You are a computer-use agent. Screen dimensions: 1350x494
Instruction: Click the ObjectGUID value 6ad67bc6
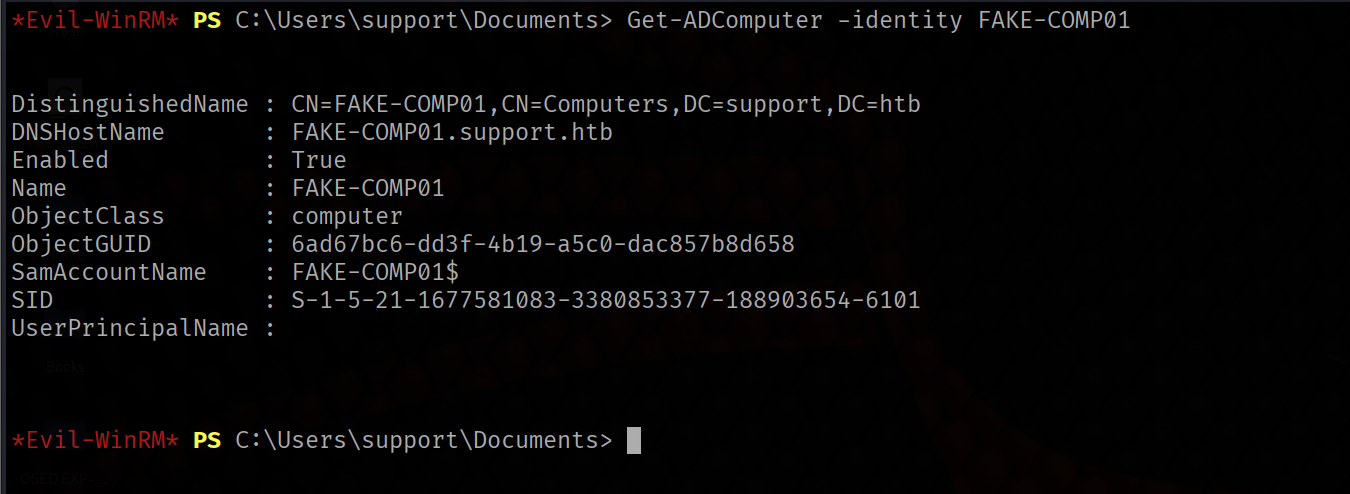543,244
